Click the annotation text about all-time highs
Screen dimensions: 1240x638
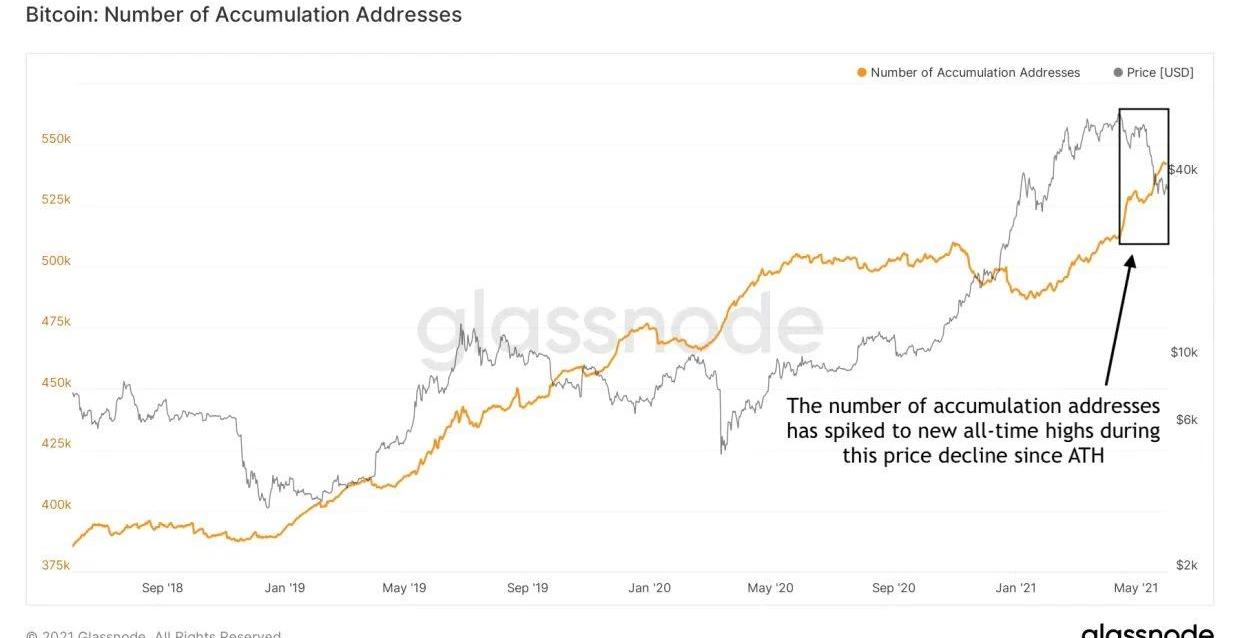pos(973,431)
